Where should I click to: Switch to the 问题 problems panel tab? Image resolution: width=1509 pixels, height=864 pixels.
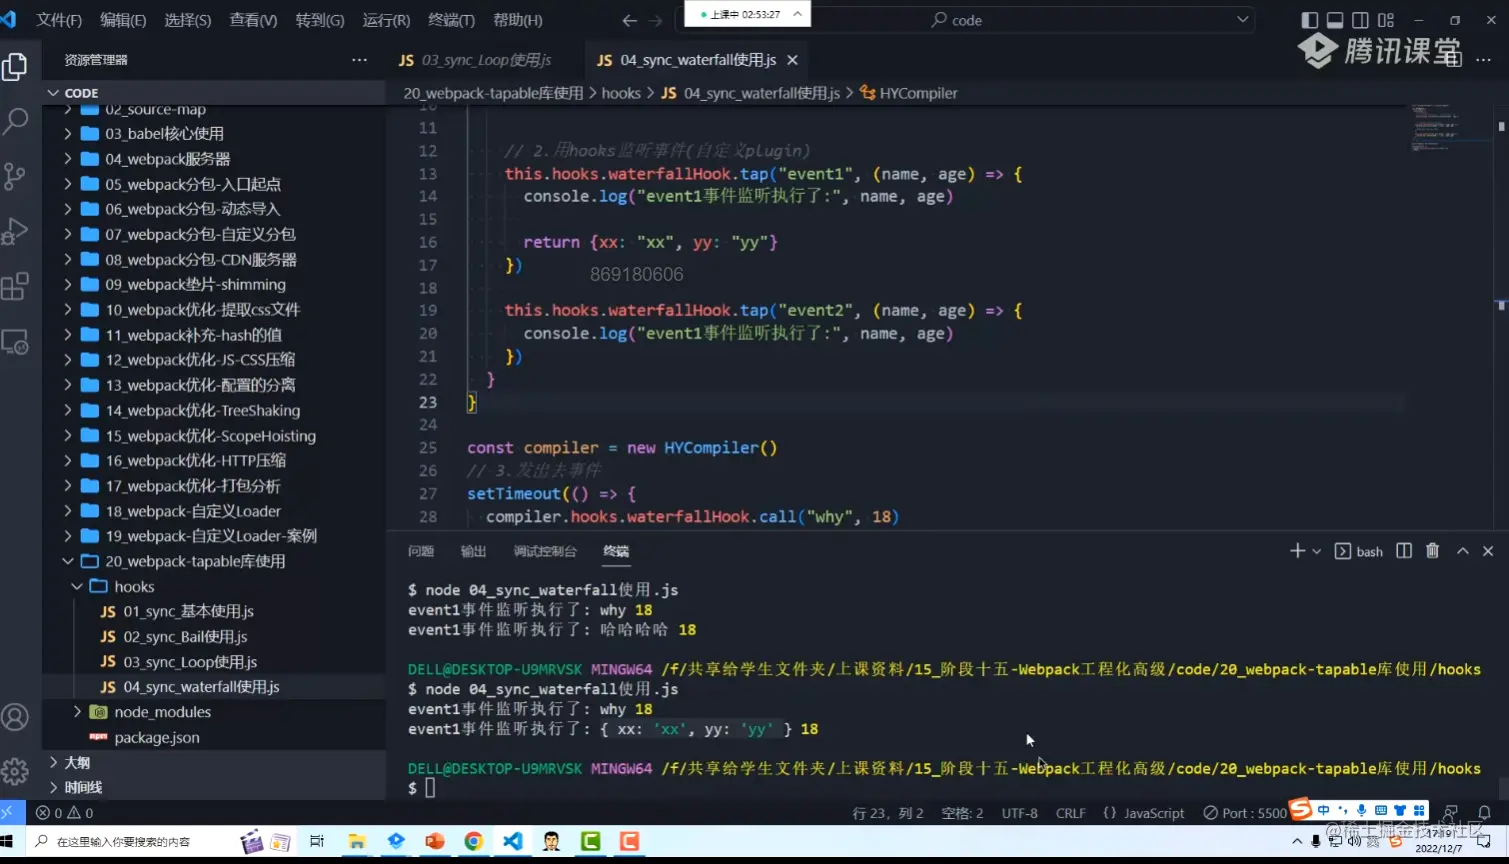click(x=421, y=551)
